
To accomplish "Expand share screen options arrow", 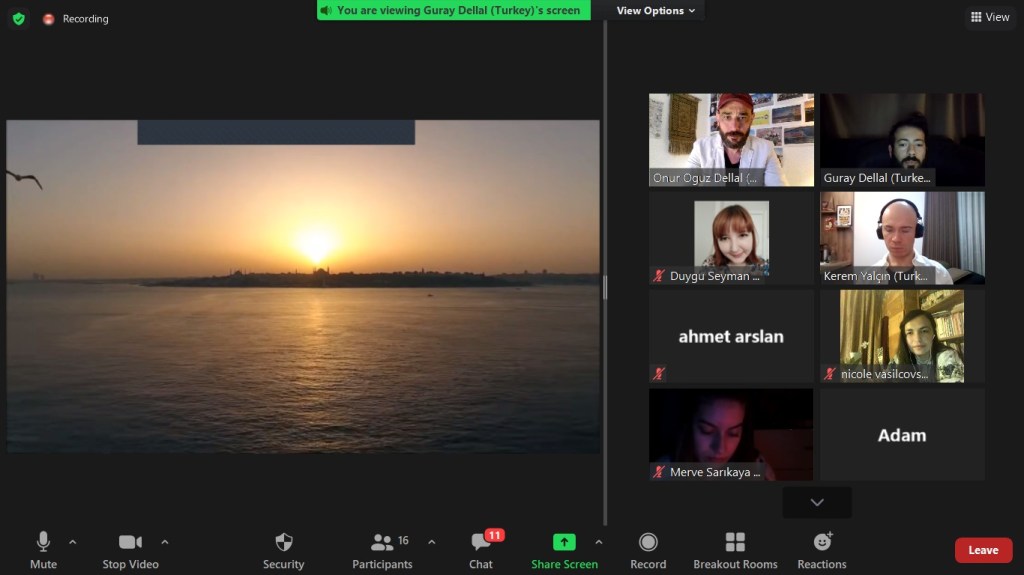I will [599, 542].
